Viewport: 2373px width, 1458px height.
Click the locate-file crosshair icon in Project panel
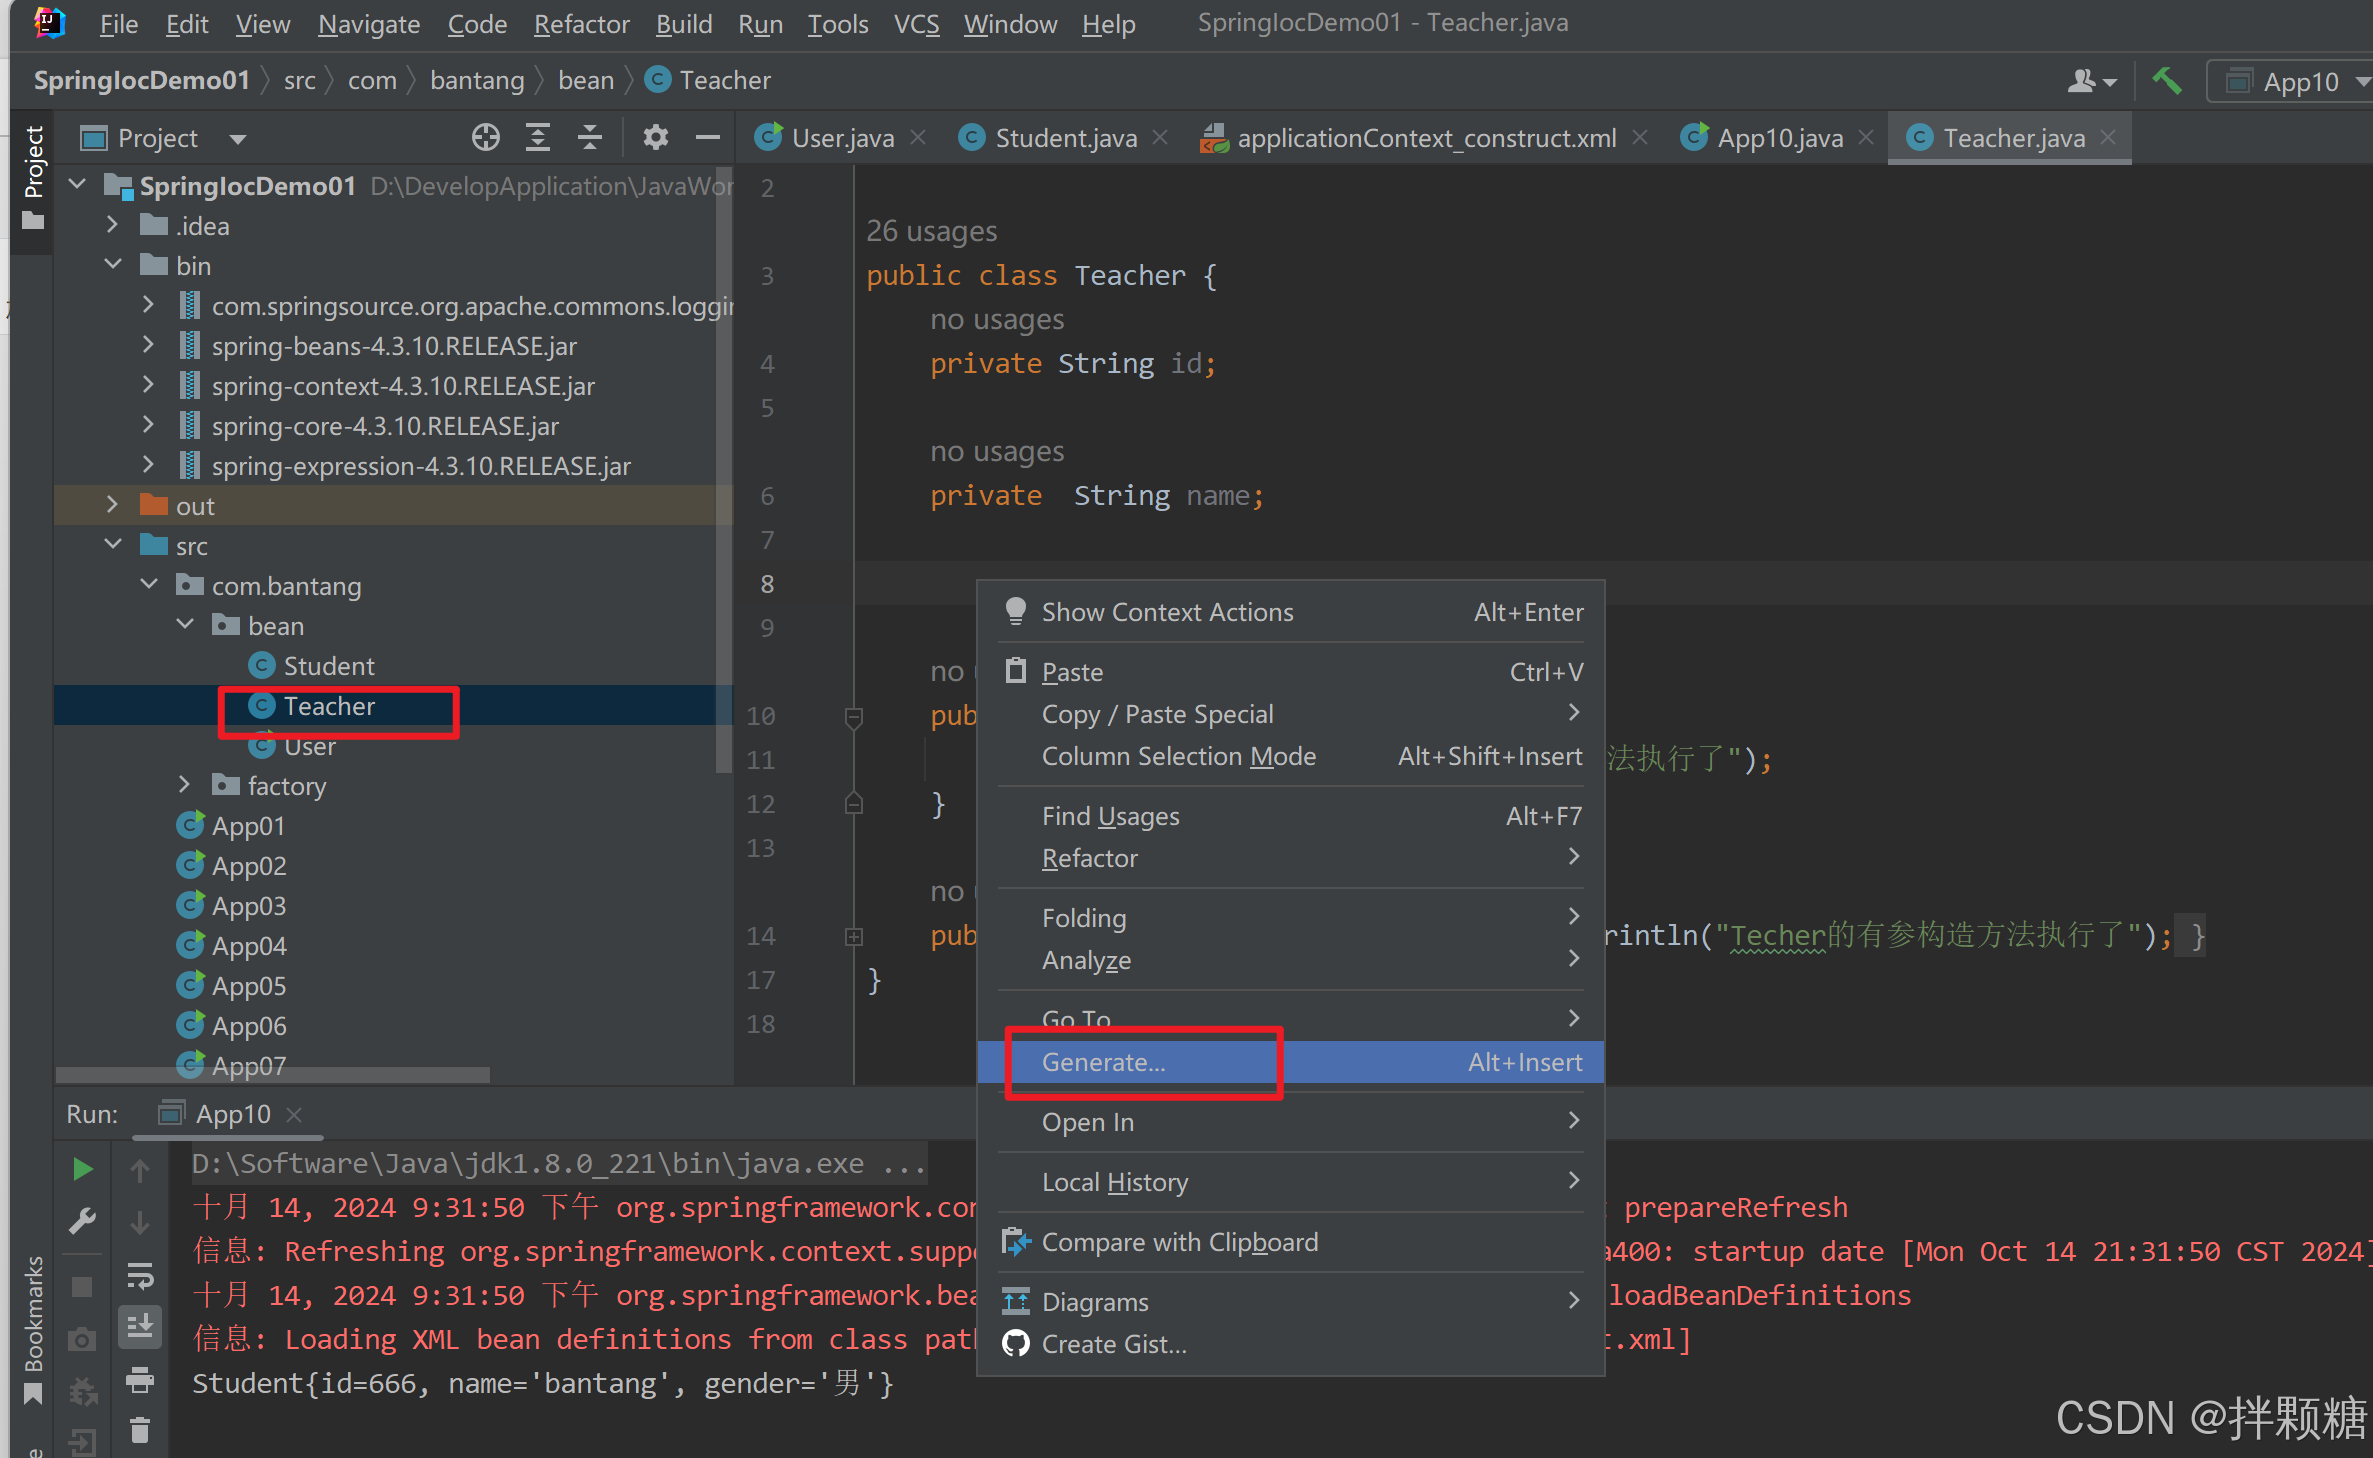(x=486, y=138)
